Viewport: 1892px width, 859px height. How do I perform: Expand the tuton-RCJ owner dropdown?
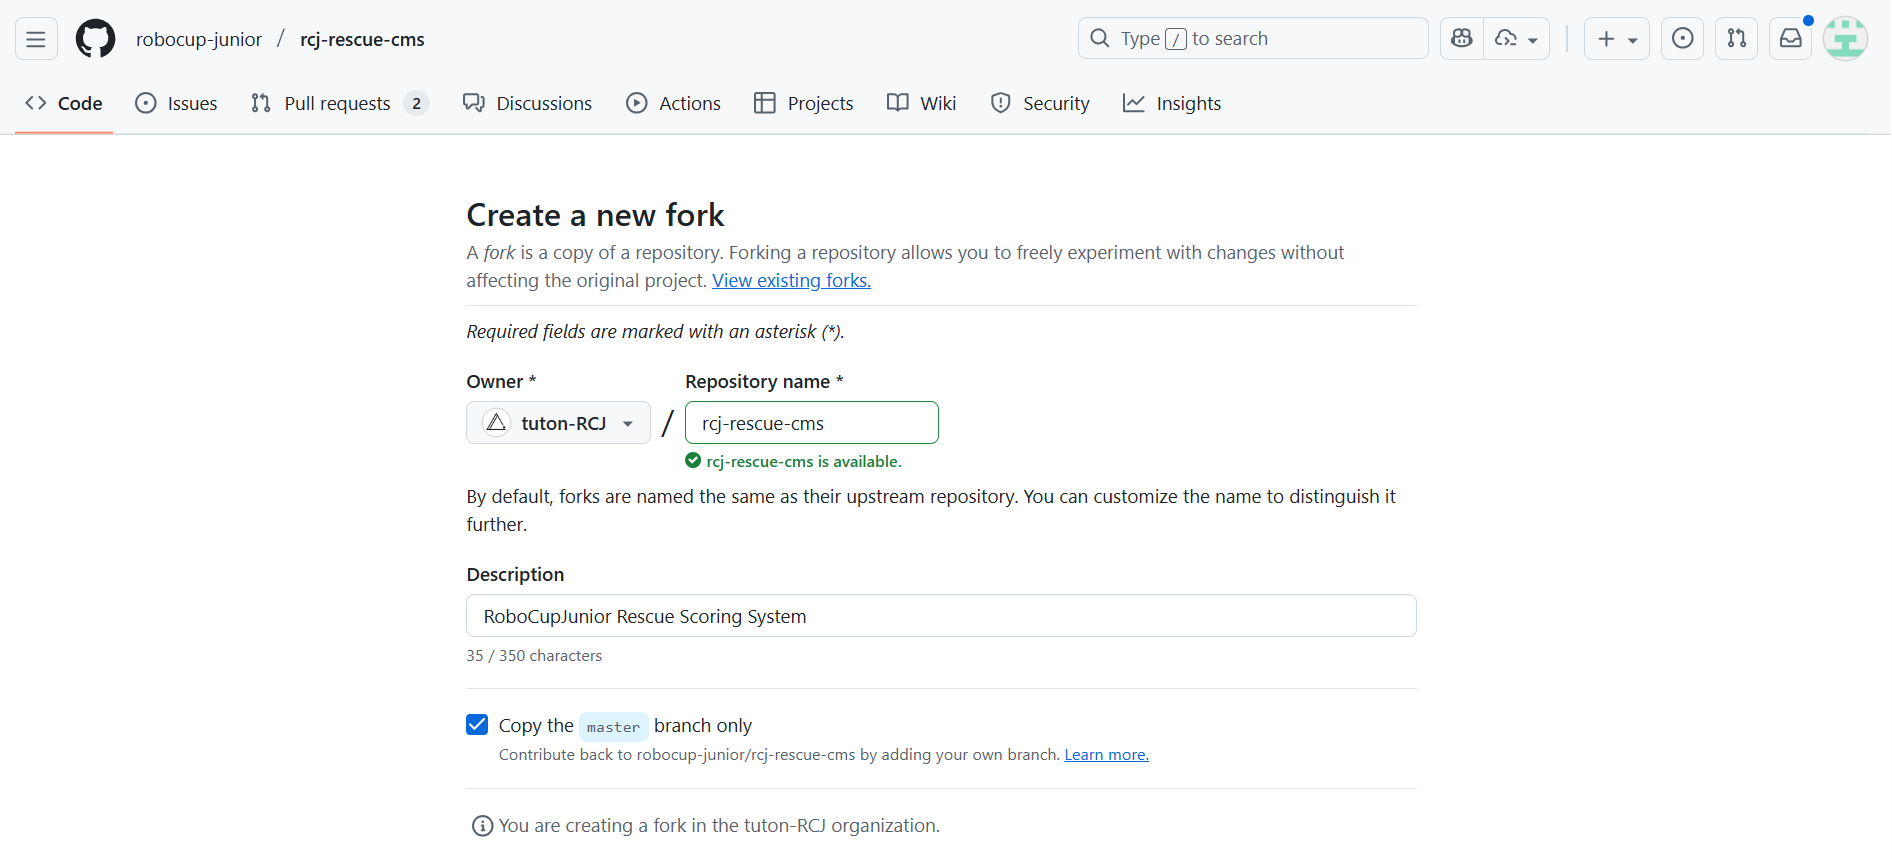[558, 423]
